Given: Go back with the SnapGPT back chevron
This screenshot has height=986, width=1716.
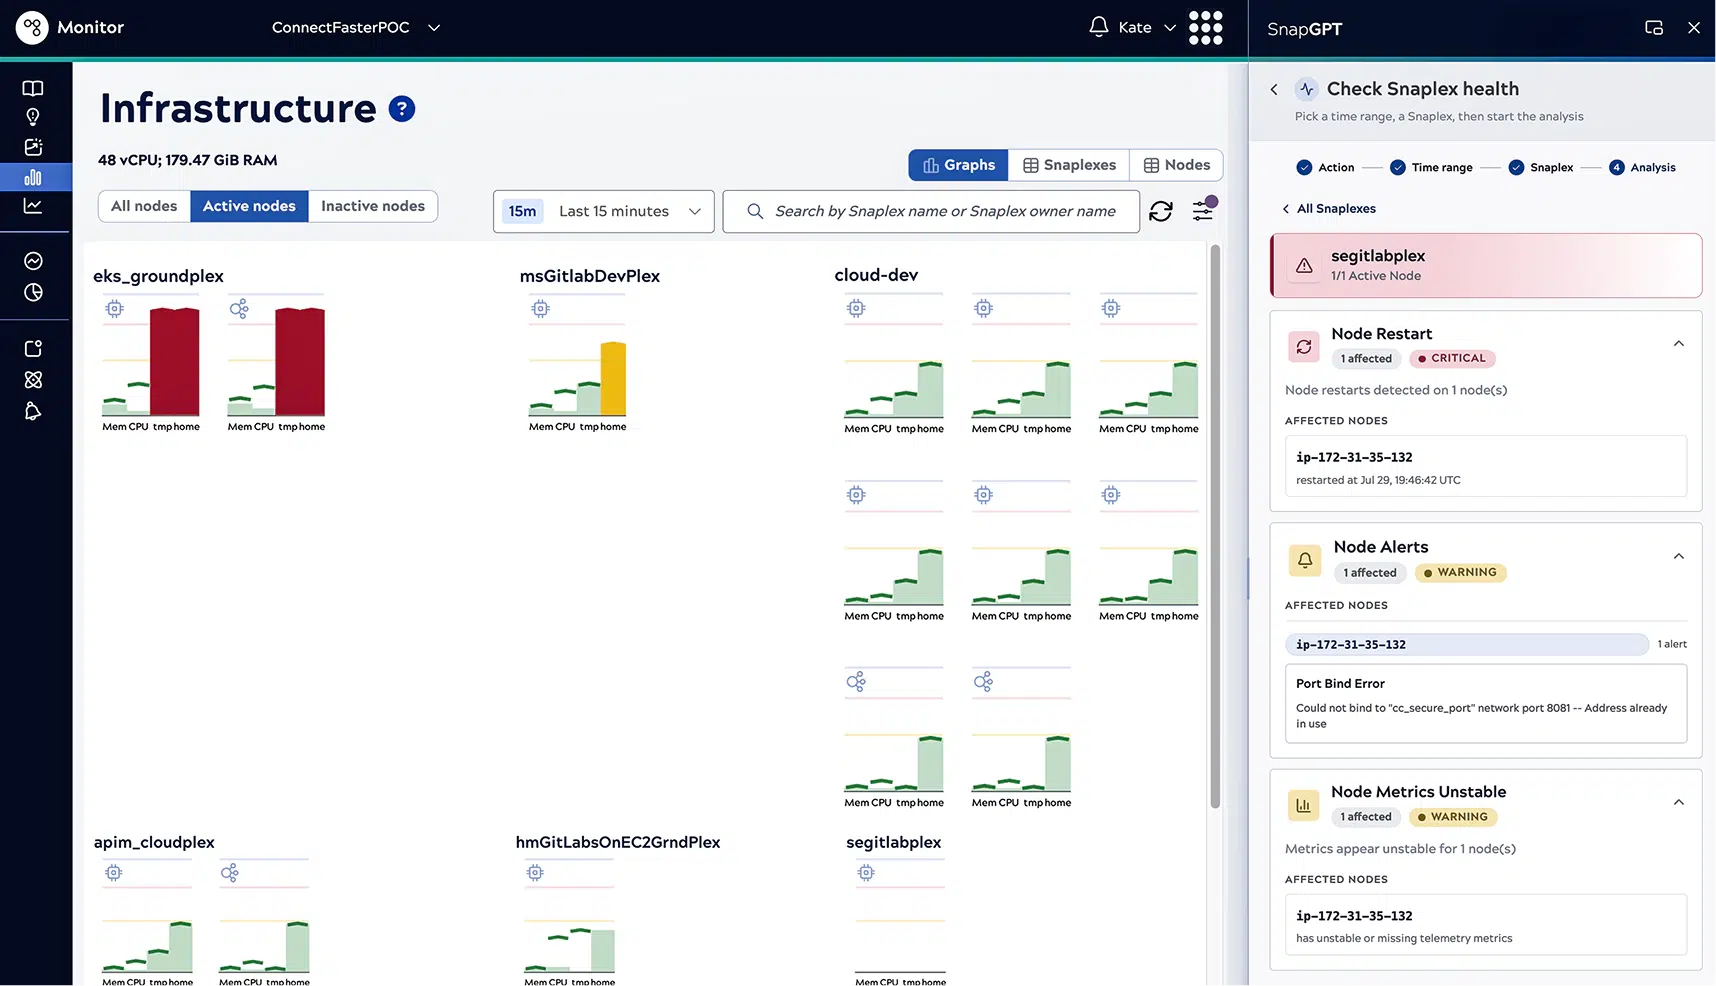Looking at the screenshot, I should (1274, 89).
